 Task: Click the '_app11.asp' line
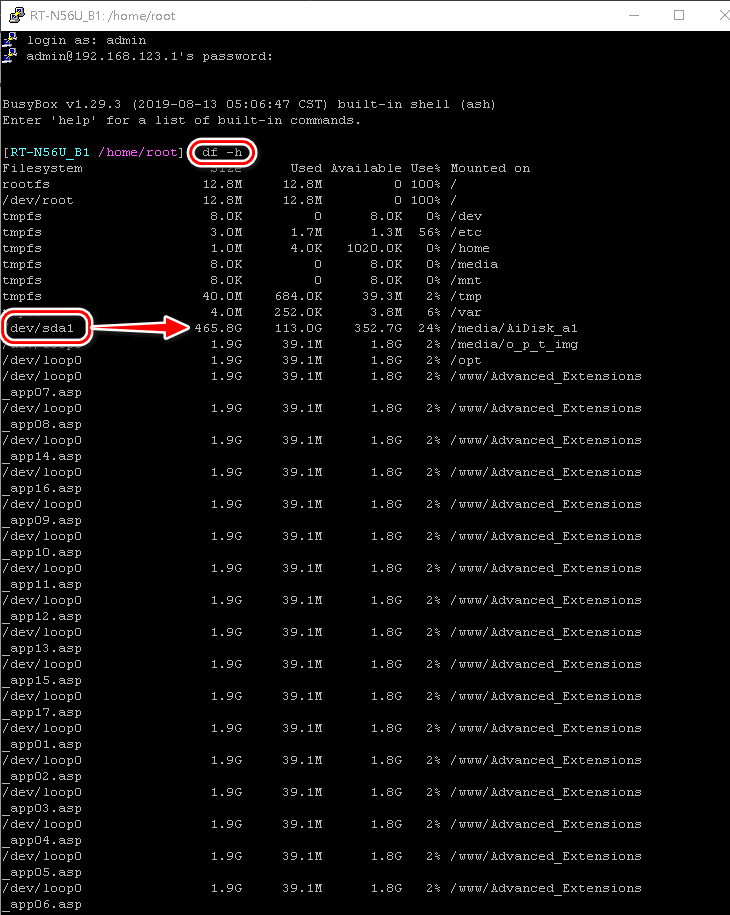pyautogui.click(x=42, y=585)
